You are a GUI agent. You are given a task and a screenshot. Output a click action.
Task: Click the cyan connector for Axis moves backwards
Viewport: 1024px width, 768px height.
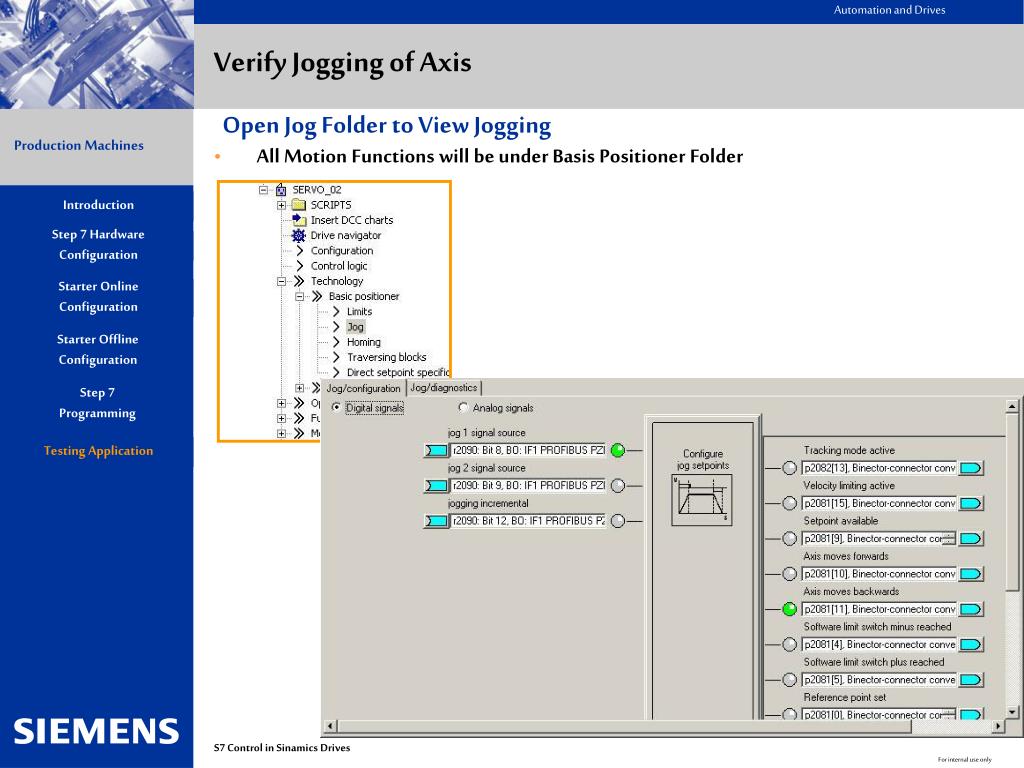(971, 609)
